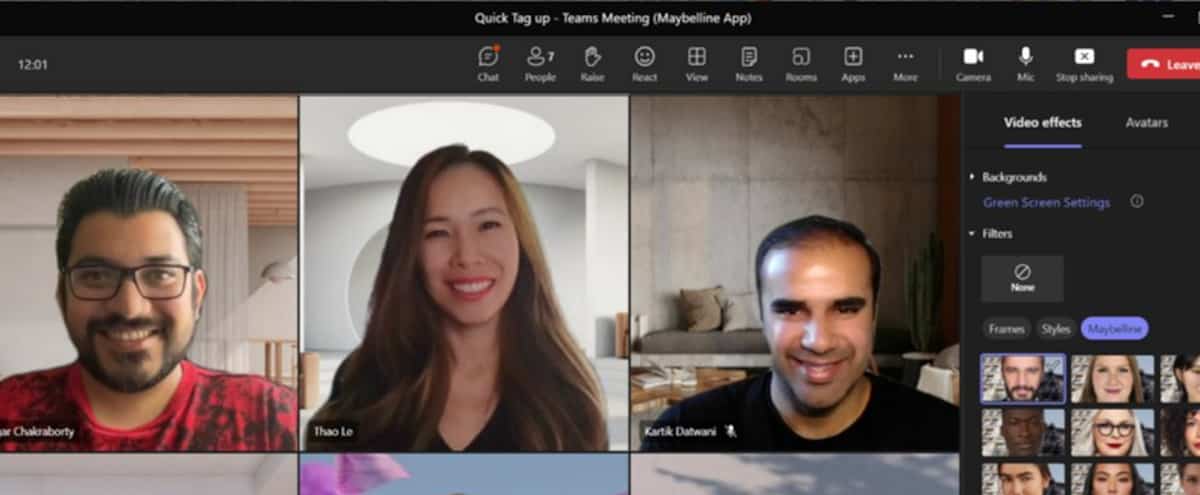1200x495 pixels.
Task: Click Thao Le's video tile
Action: pos(465,273)
